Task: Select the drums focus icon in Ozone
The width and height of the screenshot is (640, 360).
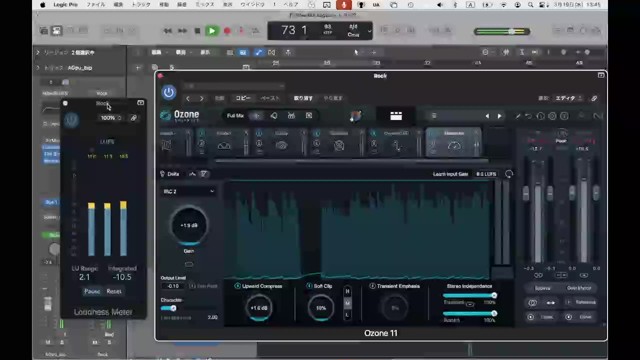Action: [x=291, y=116]
